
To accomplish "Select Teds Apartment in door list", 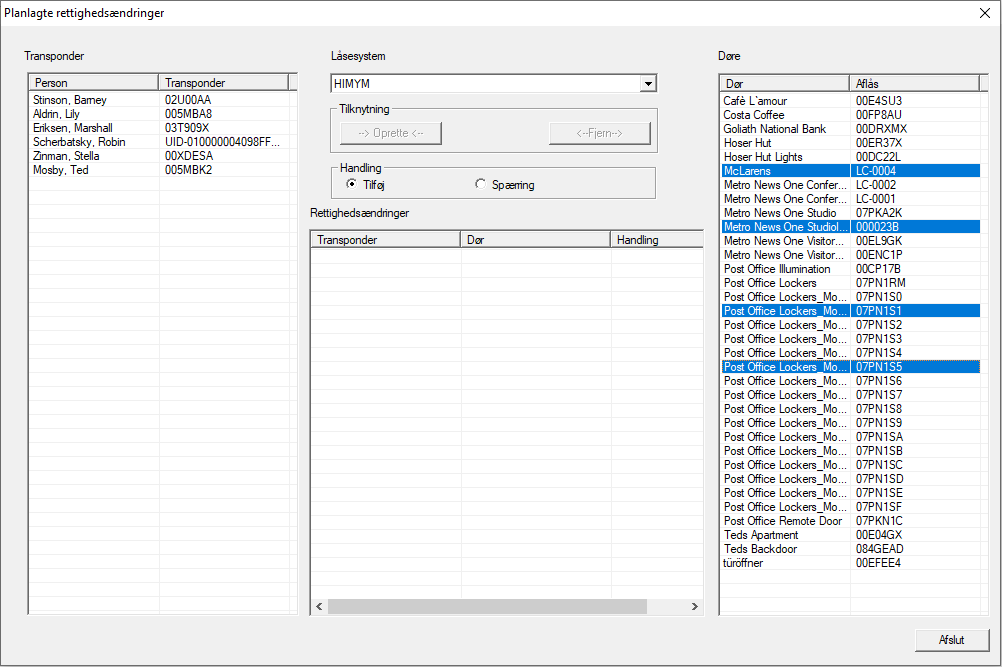I will tap(761, 535).
